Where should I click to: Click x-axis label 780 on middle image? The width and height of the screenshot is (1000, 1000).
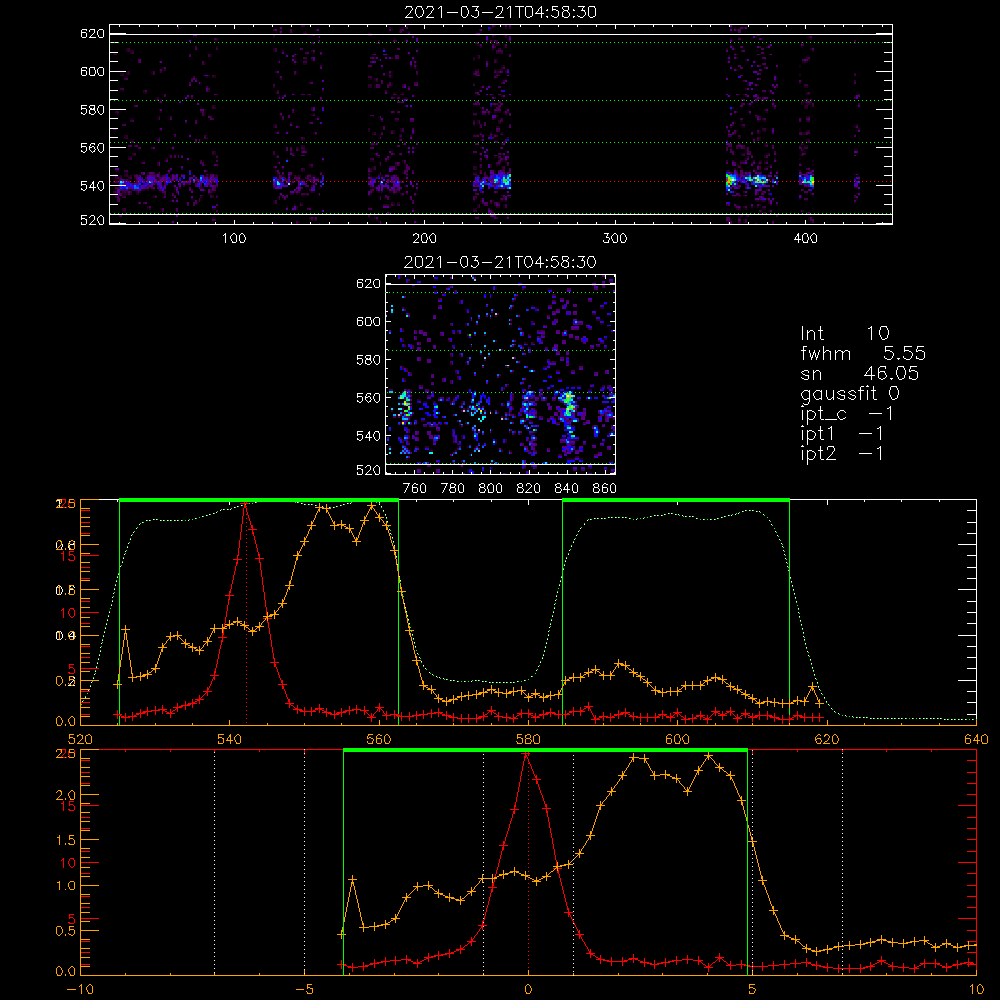453,489
